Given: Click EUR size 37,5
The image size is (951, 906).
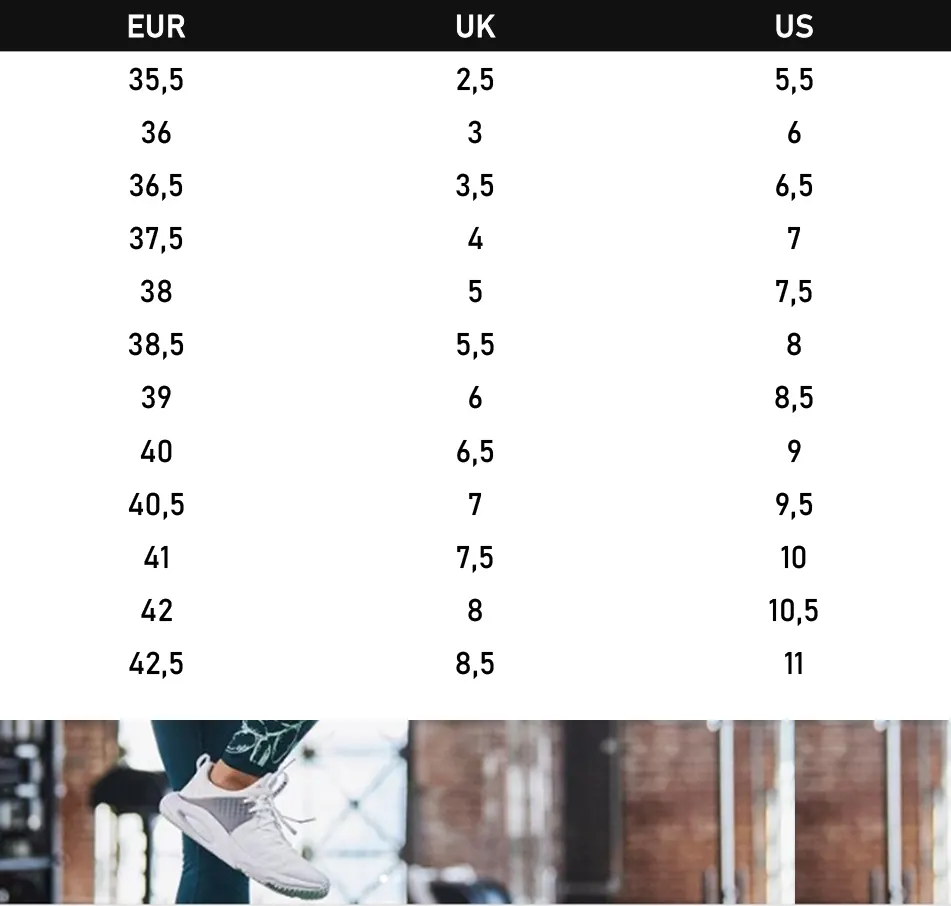Looking at the screenshot, I should coord(156,239).
